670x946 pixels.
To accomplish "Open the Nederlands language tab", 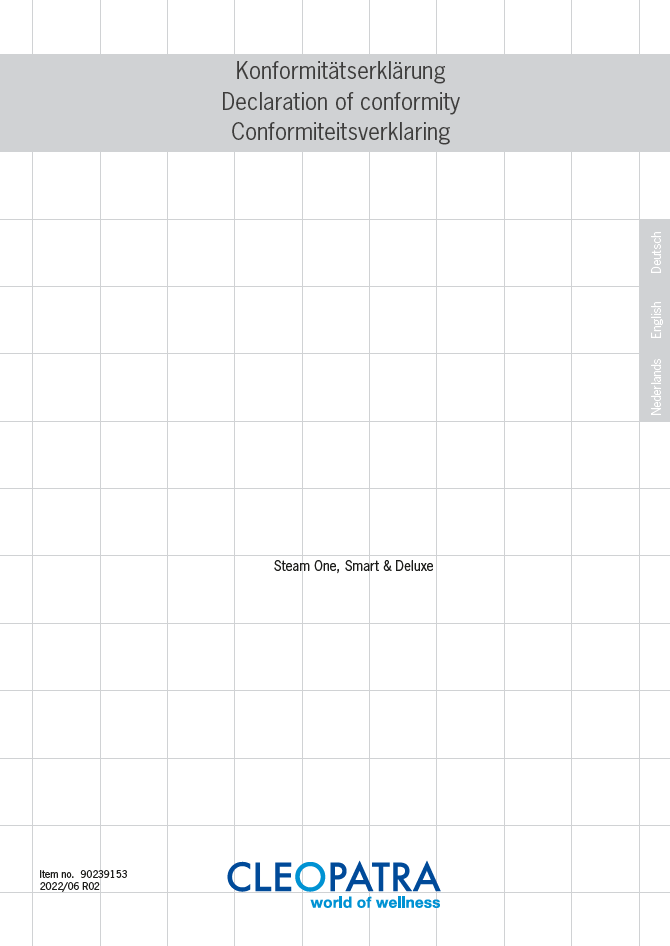I will pos(656,387).
